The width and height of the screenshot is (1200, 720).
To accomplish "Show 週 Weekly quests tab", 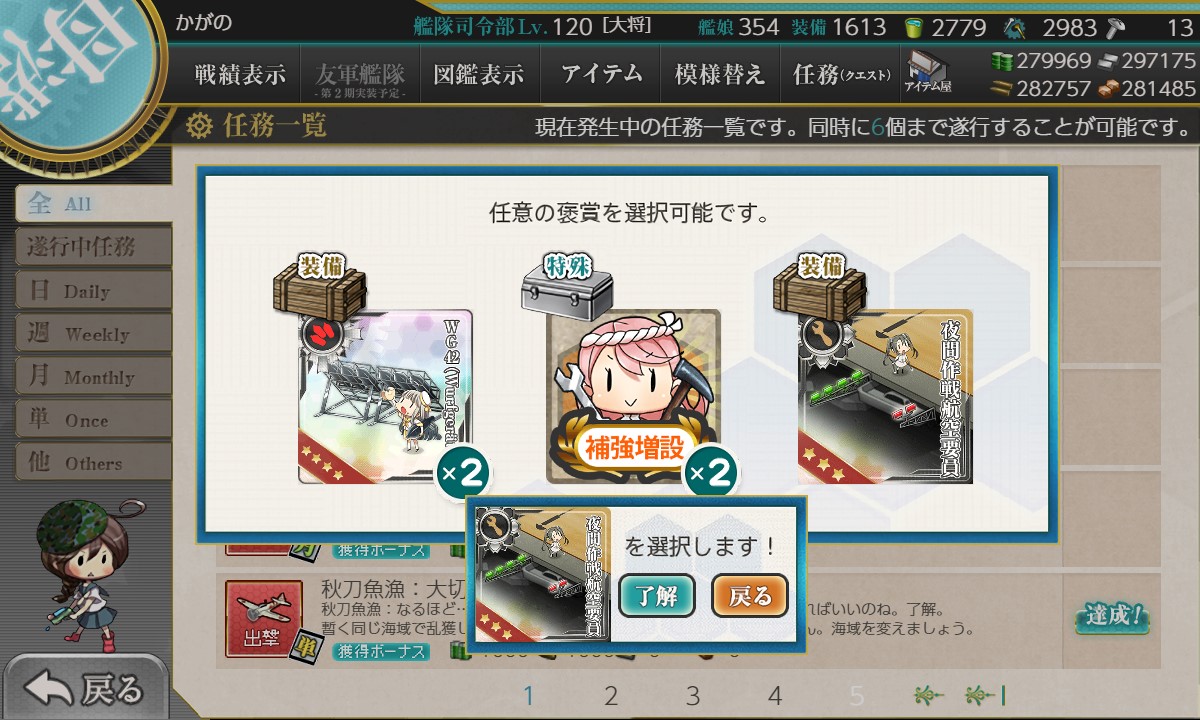I will 92,333.
